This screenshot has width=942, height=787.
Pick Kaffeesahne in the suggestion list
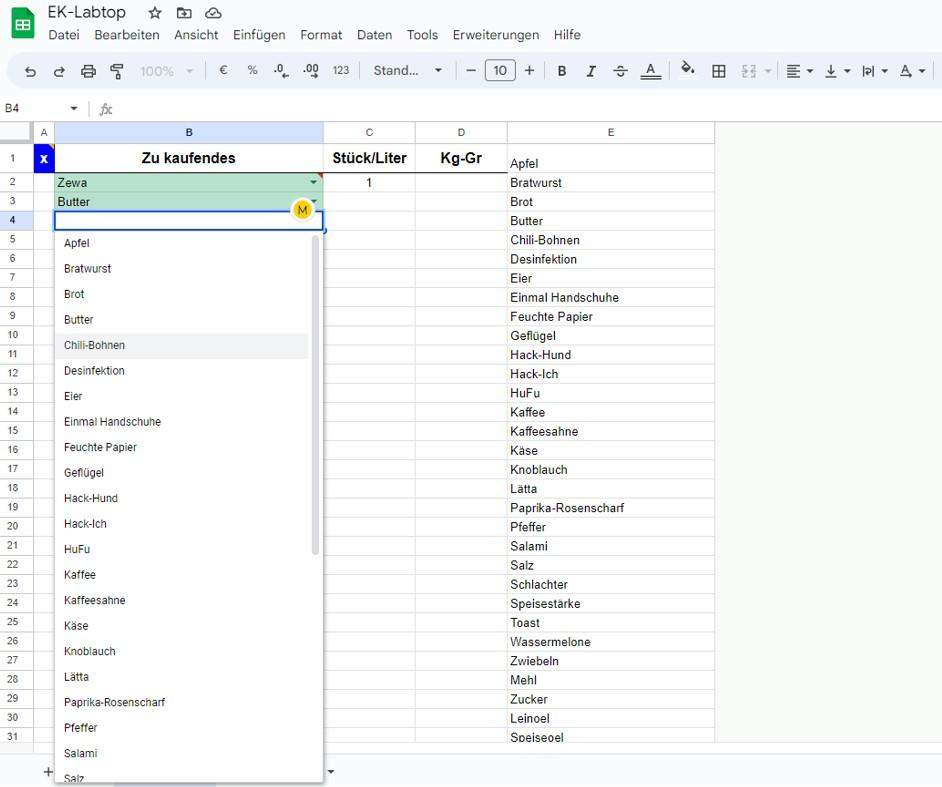pos(95,600)
